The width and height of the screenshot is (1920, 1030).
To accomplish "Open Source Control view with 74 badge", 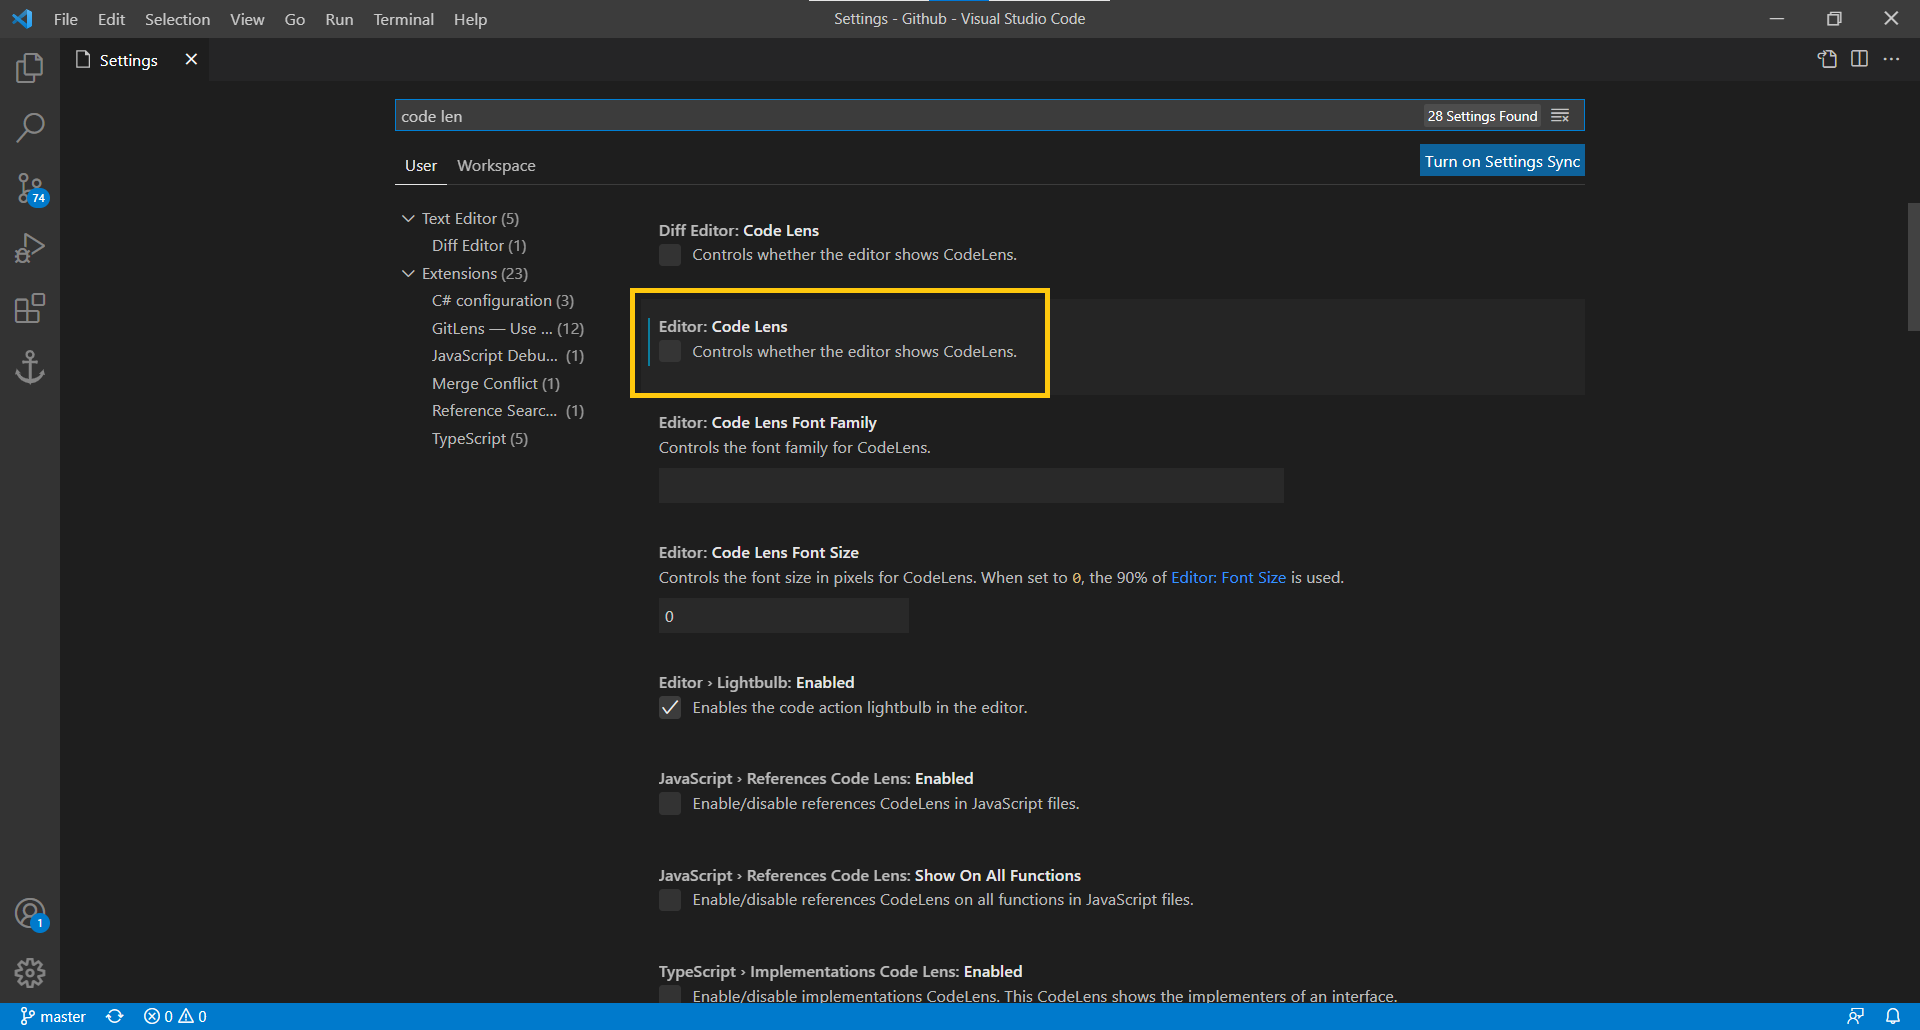I will click(30, 188).
